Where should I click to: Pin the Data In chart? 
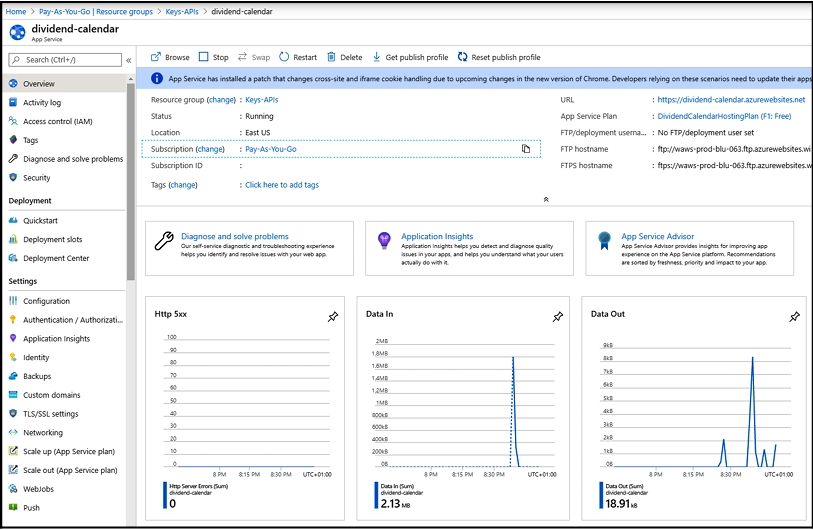(557, 316)
